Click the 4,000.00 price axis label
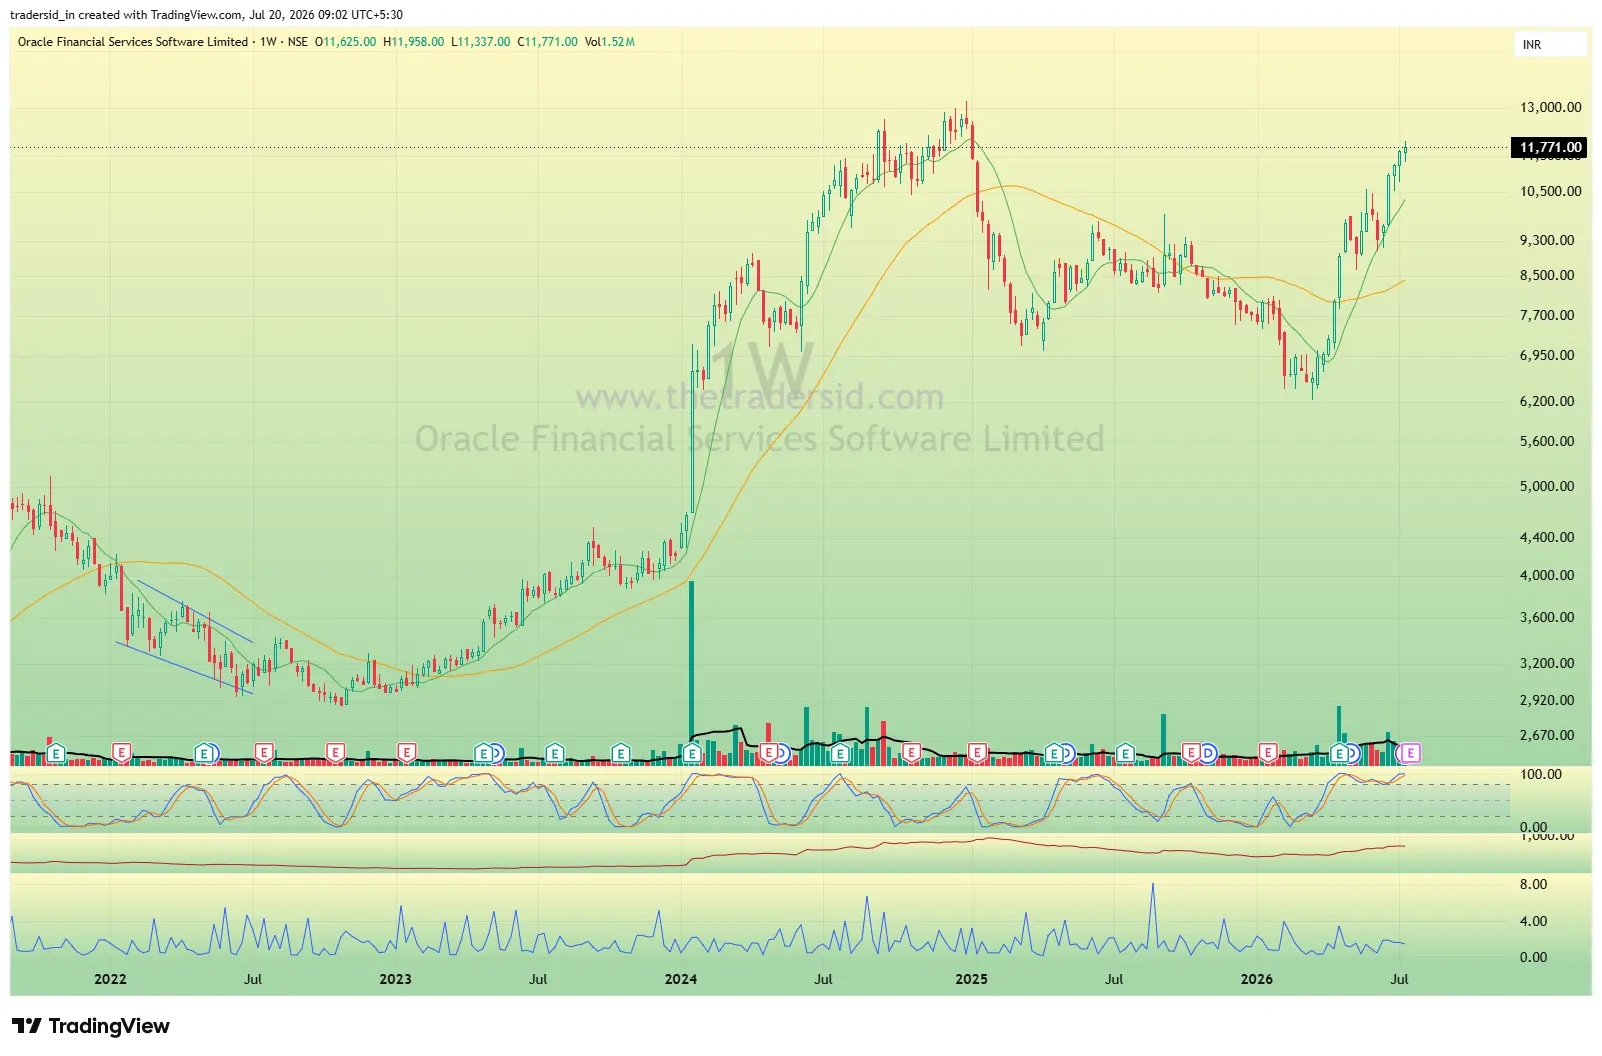This screenshot has width=1602, height=1056. click(x=1547, y=575)
